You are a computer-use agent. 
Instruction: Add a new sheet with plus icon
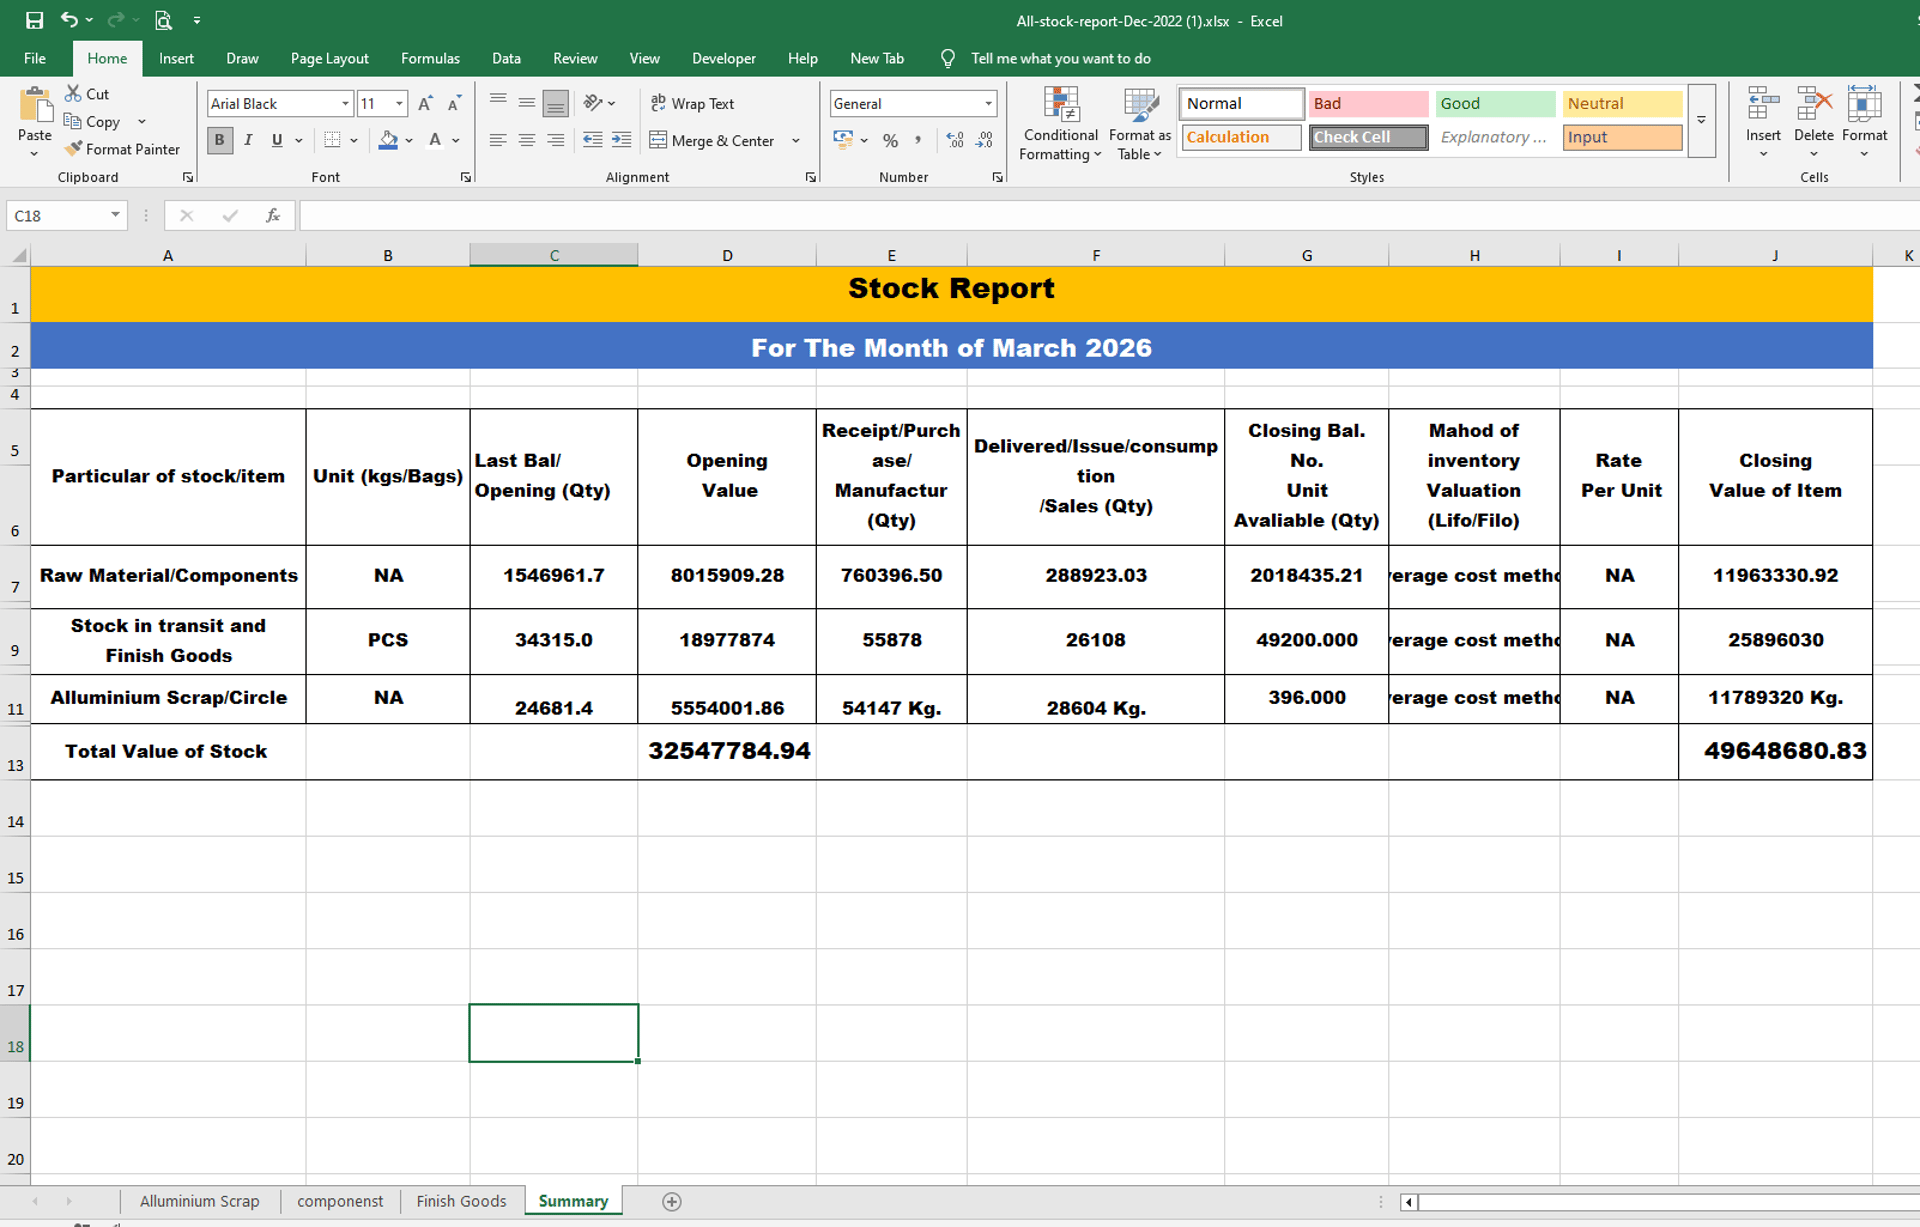coord(672,1201)
